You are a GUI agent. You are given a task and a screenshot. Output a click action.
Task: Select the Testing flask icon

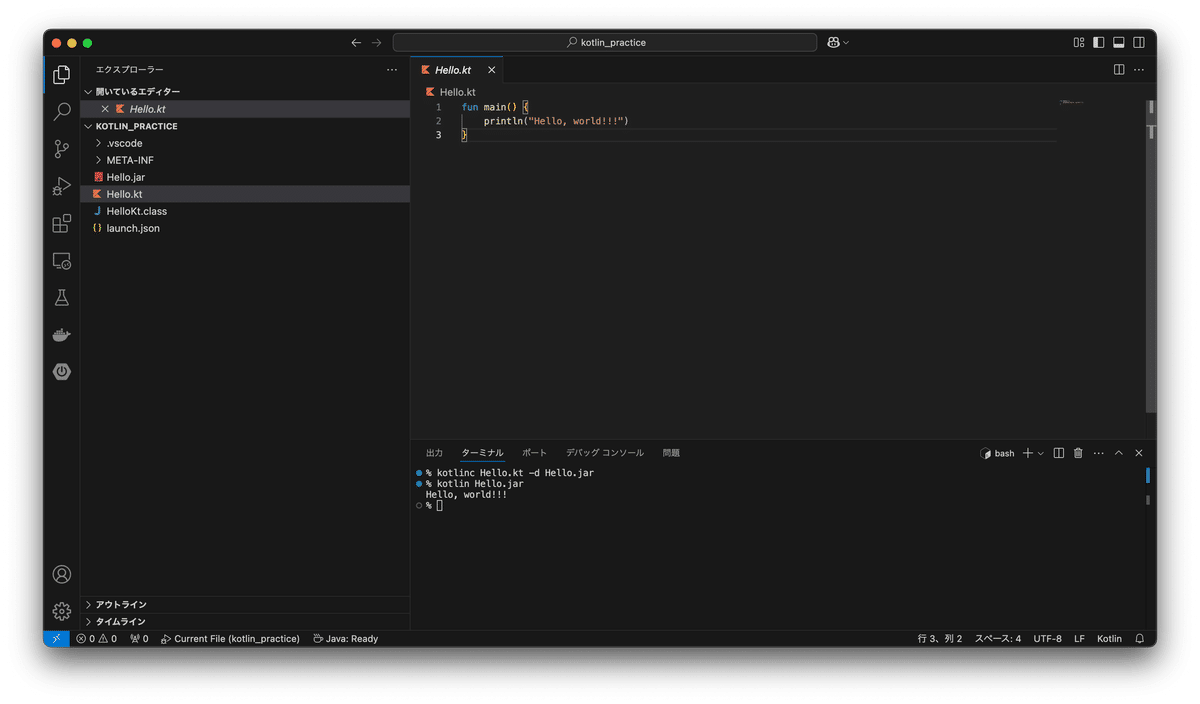tap(61, 297)
